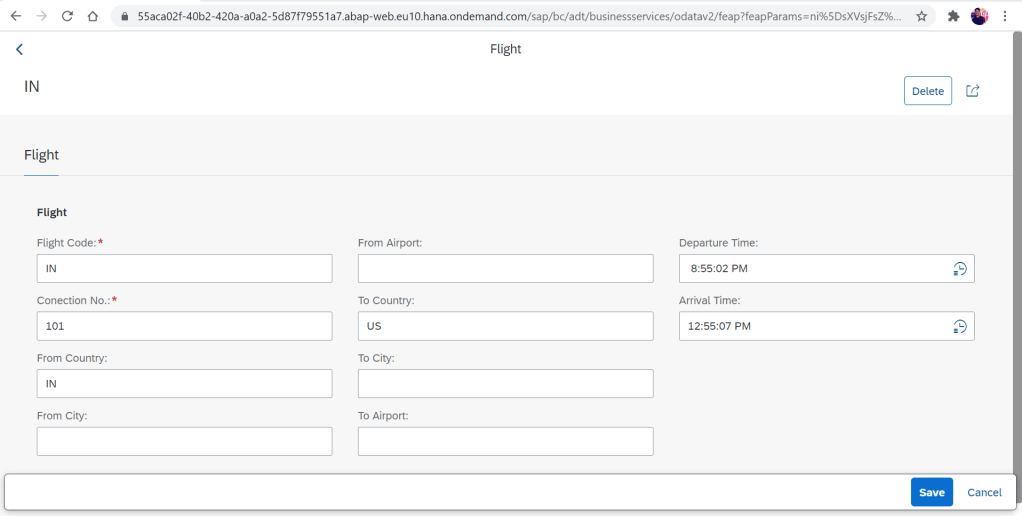The height and width of the screenshot is (516, 1022).
Task: Click the From Airport input field
Action: (505, 269)
